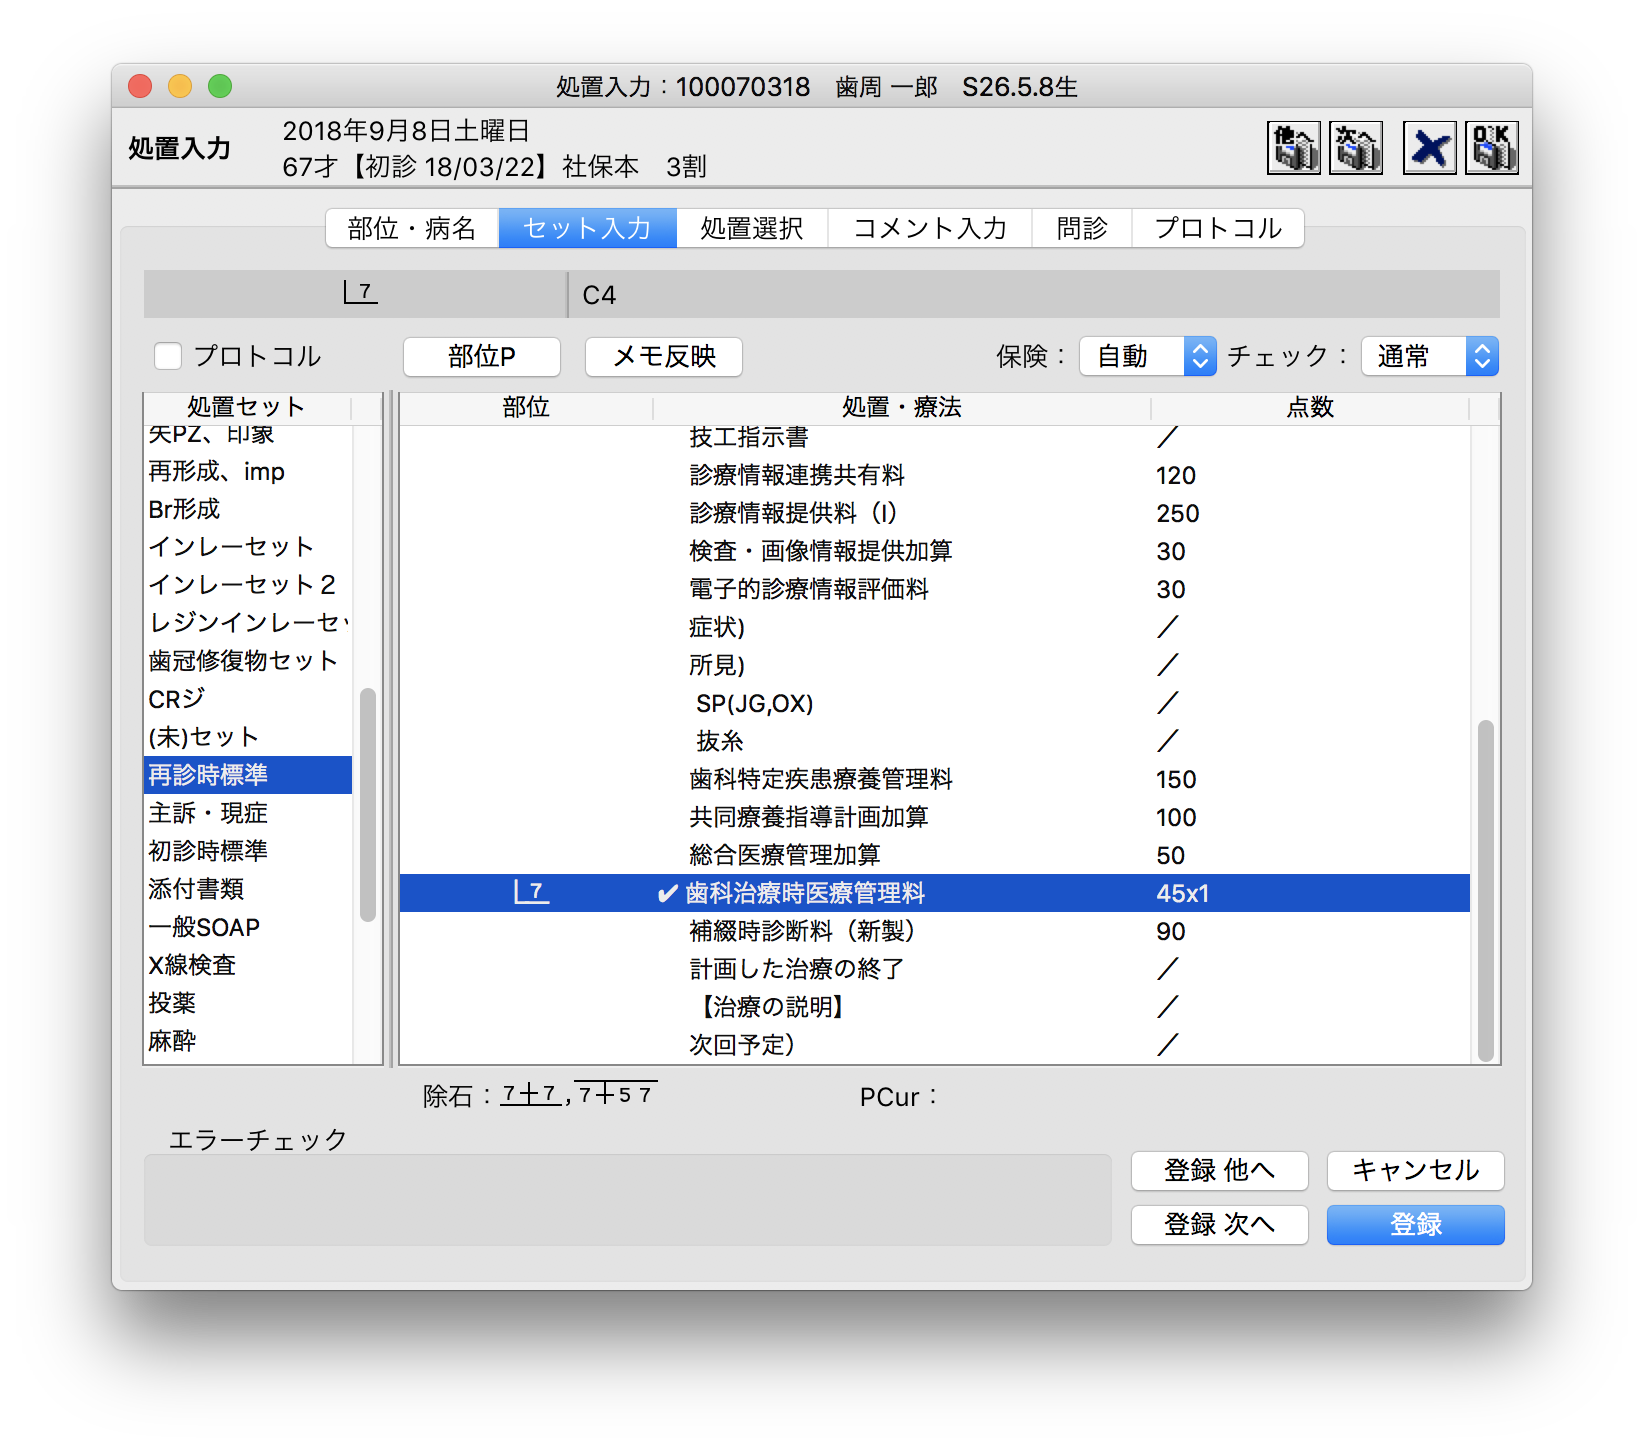Click the OK save icon in toolbar

coord(1492,147)
